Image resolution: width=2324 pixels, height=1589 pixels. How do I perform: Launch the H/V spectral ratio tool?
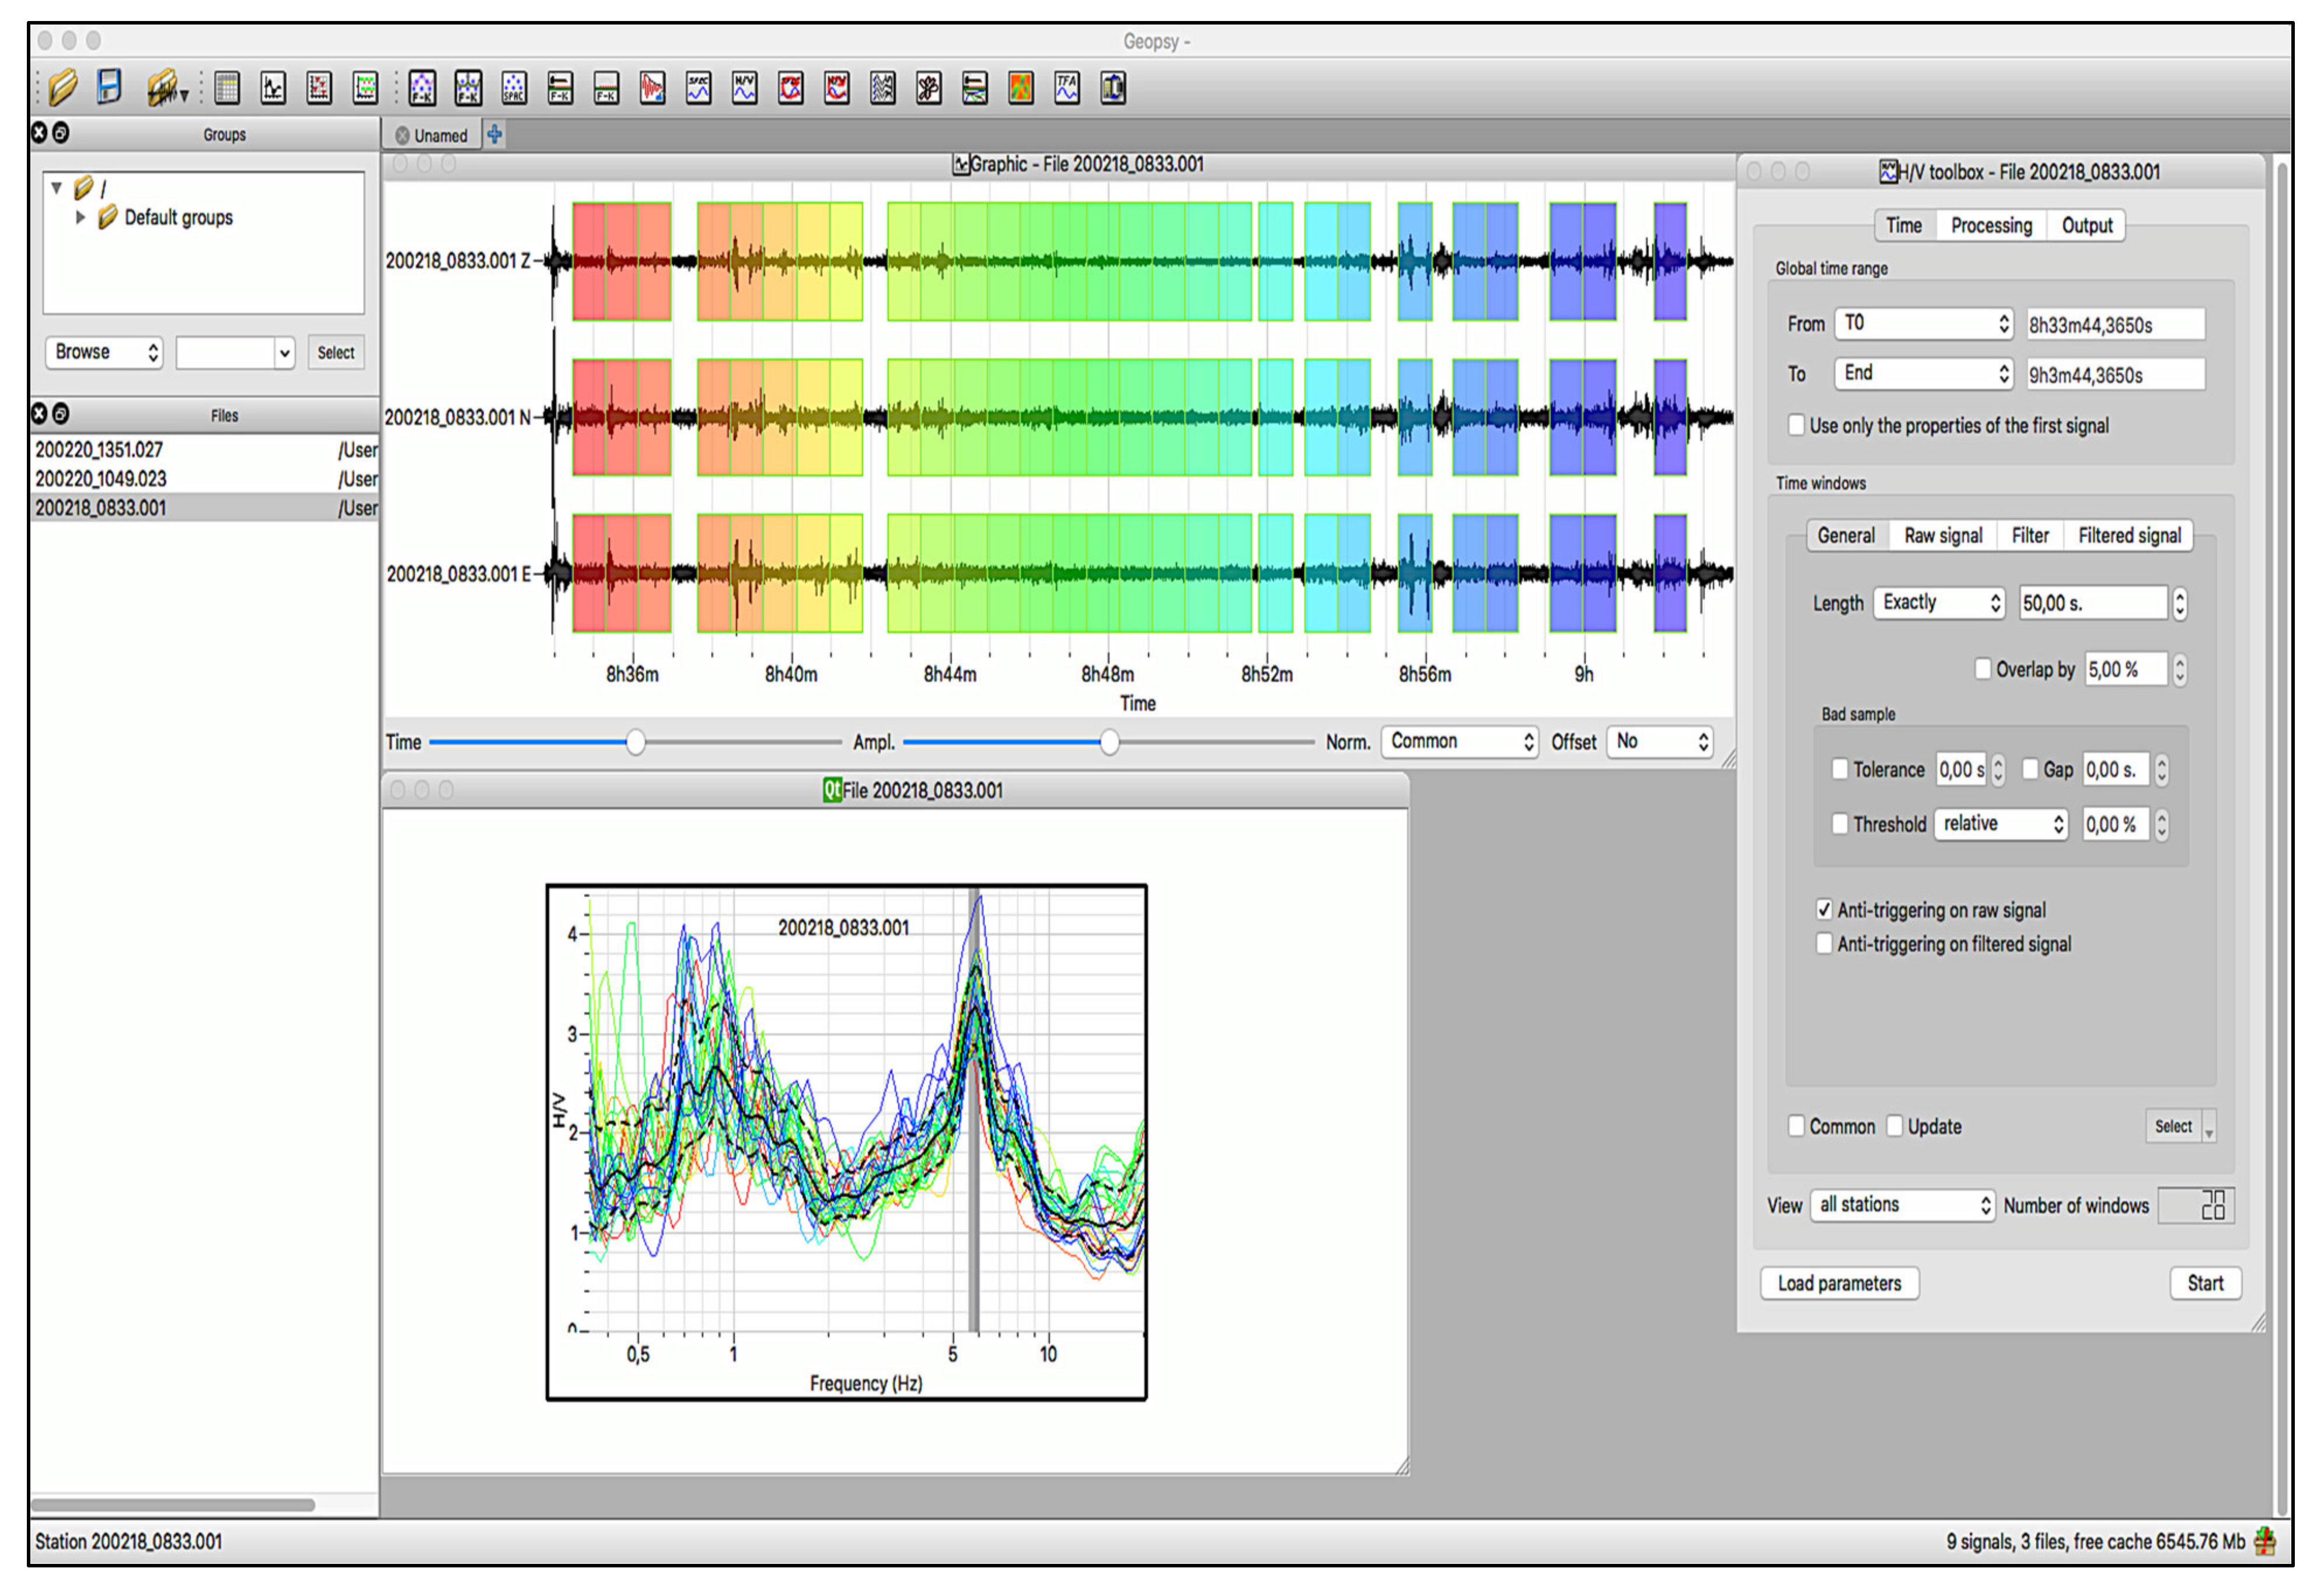pos(745,88)
